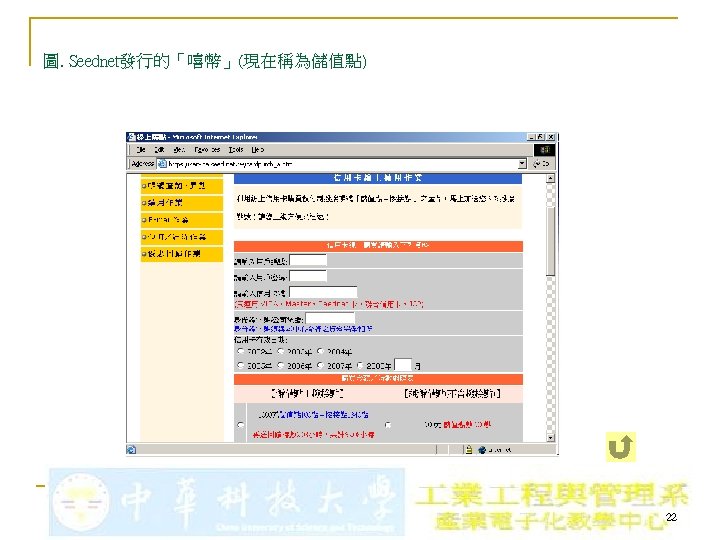Click the first orange section header bar
The height and width of the screenshot is (540, 720).
[378, 246]
